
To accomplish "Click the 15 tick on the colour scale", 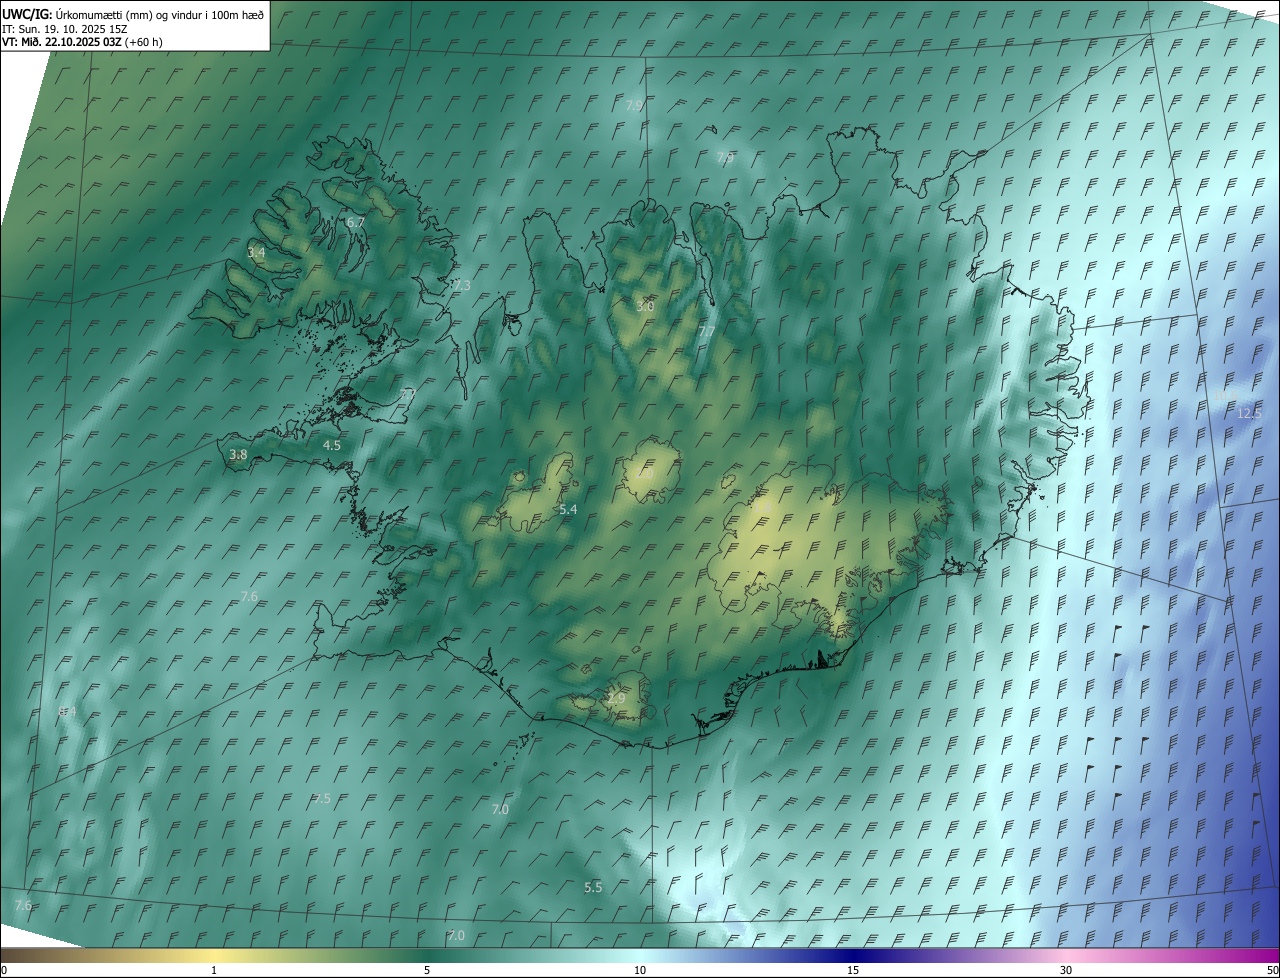I will point(853,970).
